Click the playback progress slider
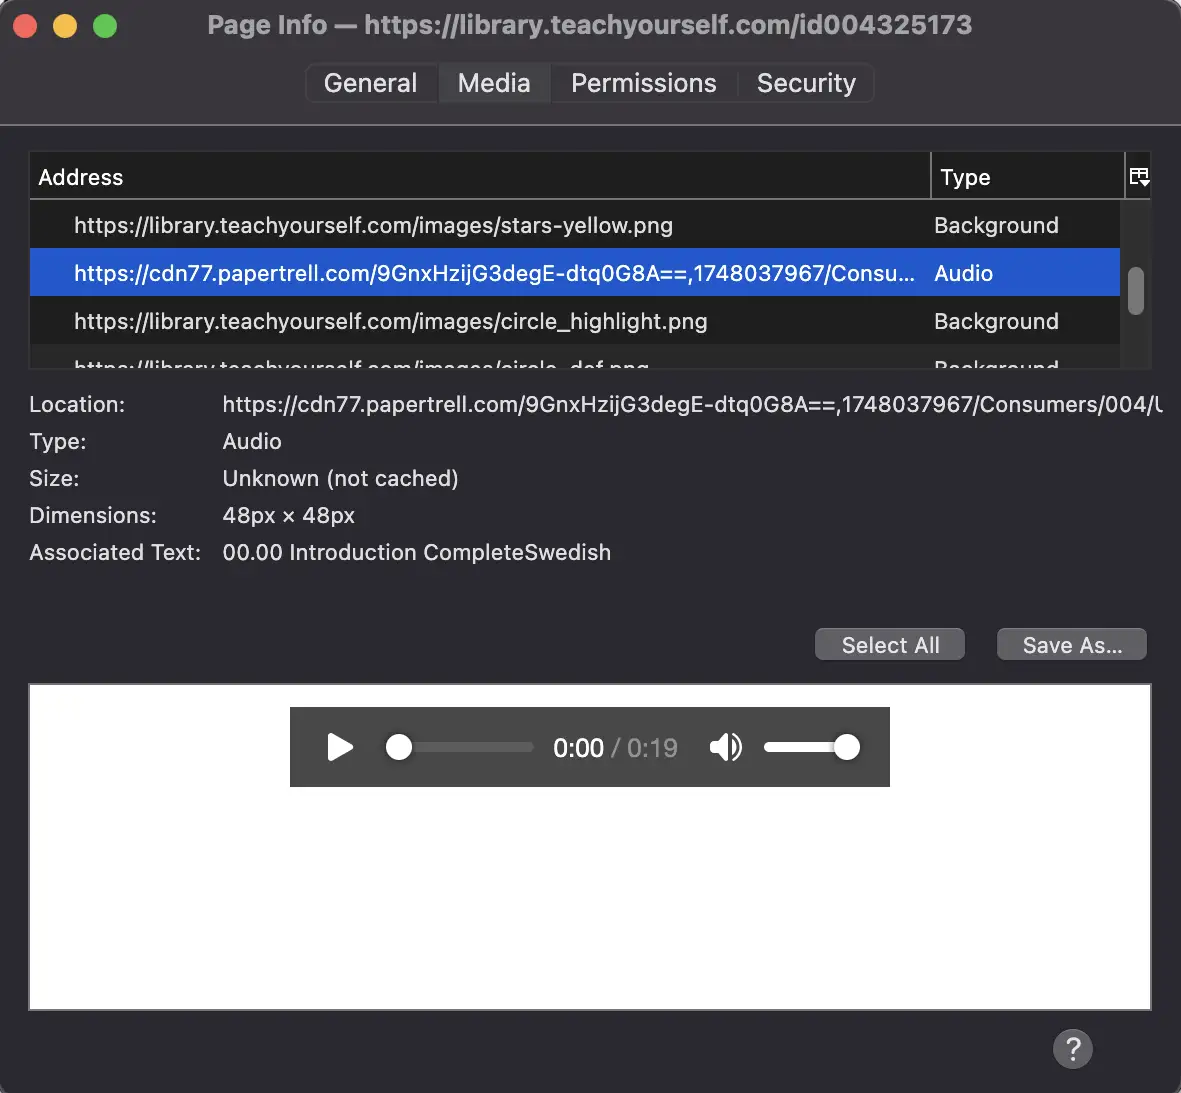The image size is (1181, 1093). pos(460,747)
